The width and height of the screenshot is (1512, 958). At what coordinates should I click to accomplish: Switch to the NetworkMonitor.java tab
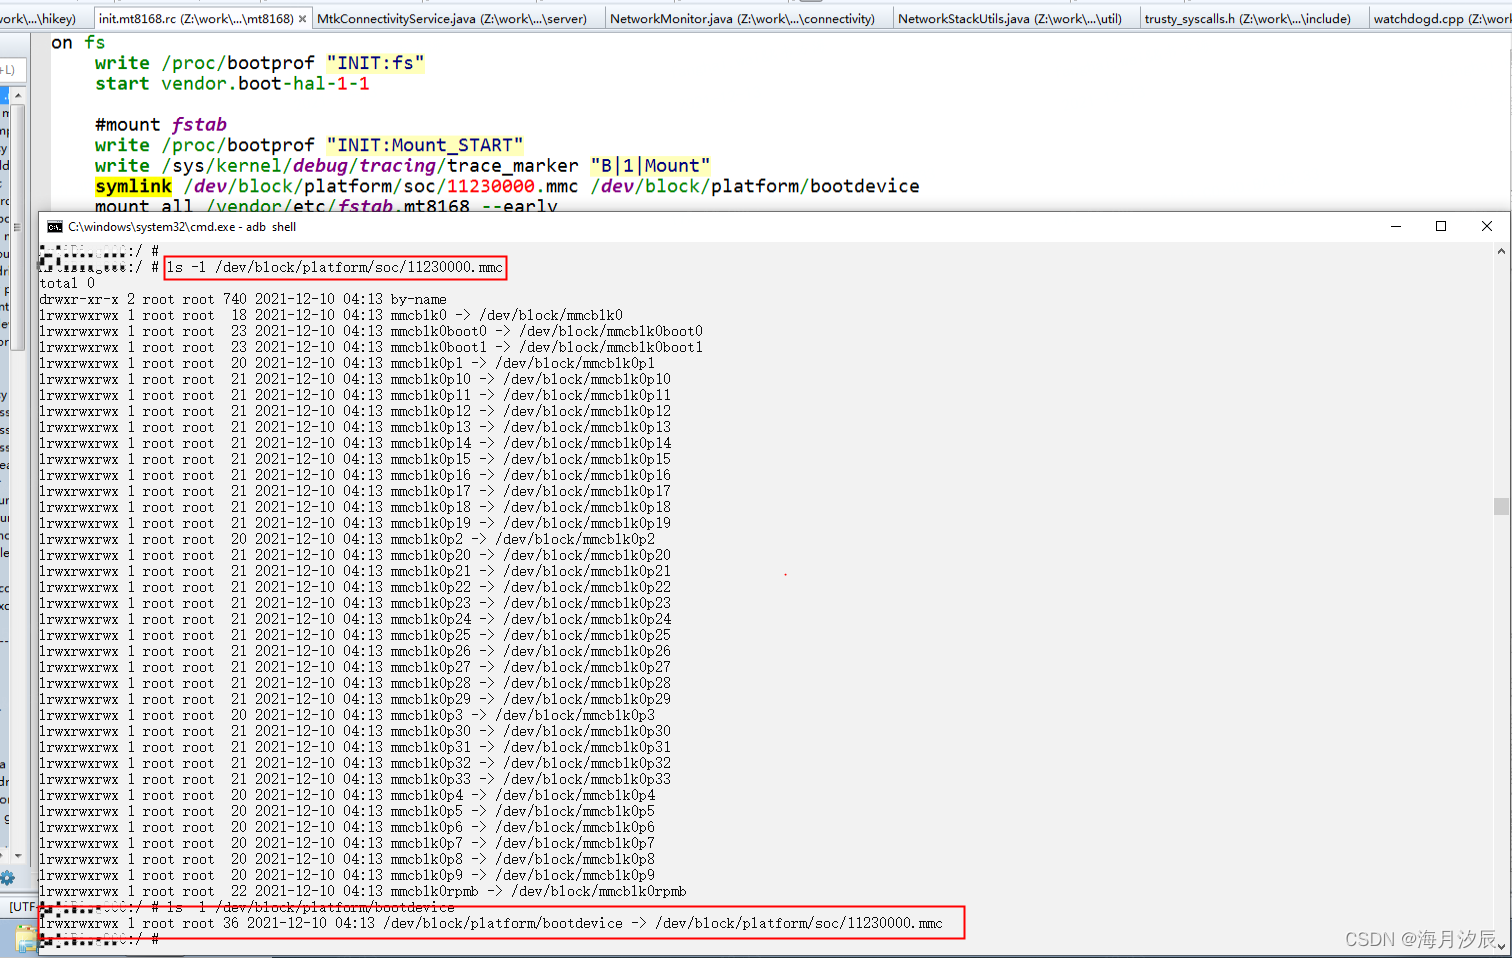(745, 17)
